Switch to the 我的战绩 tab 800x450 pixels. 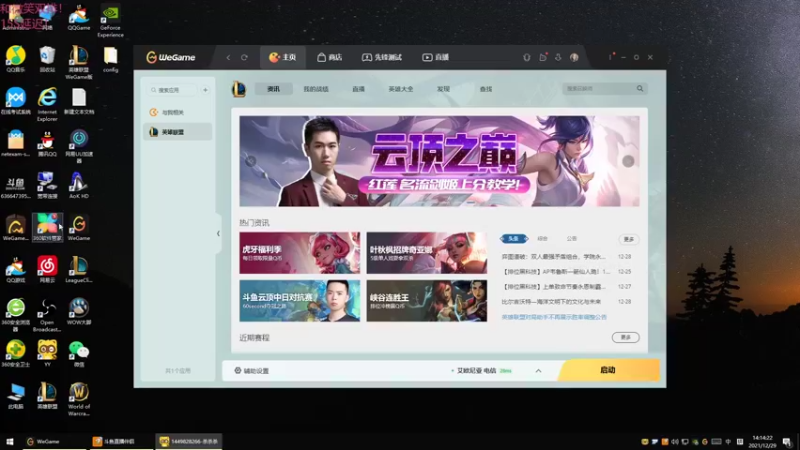click(x=316, y=89)
